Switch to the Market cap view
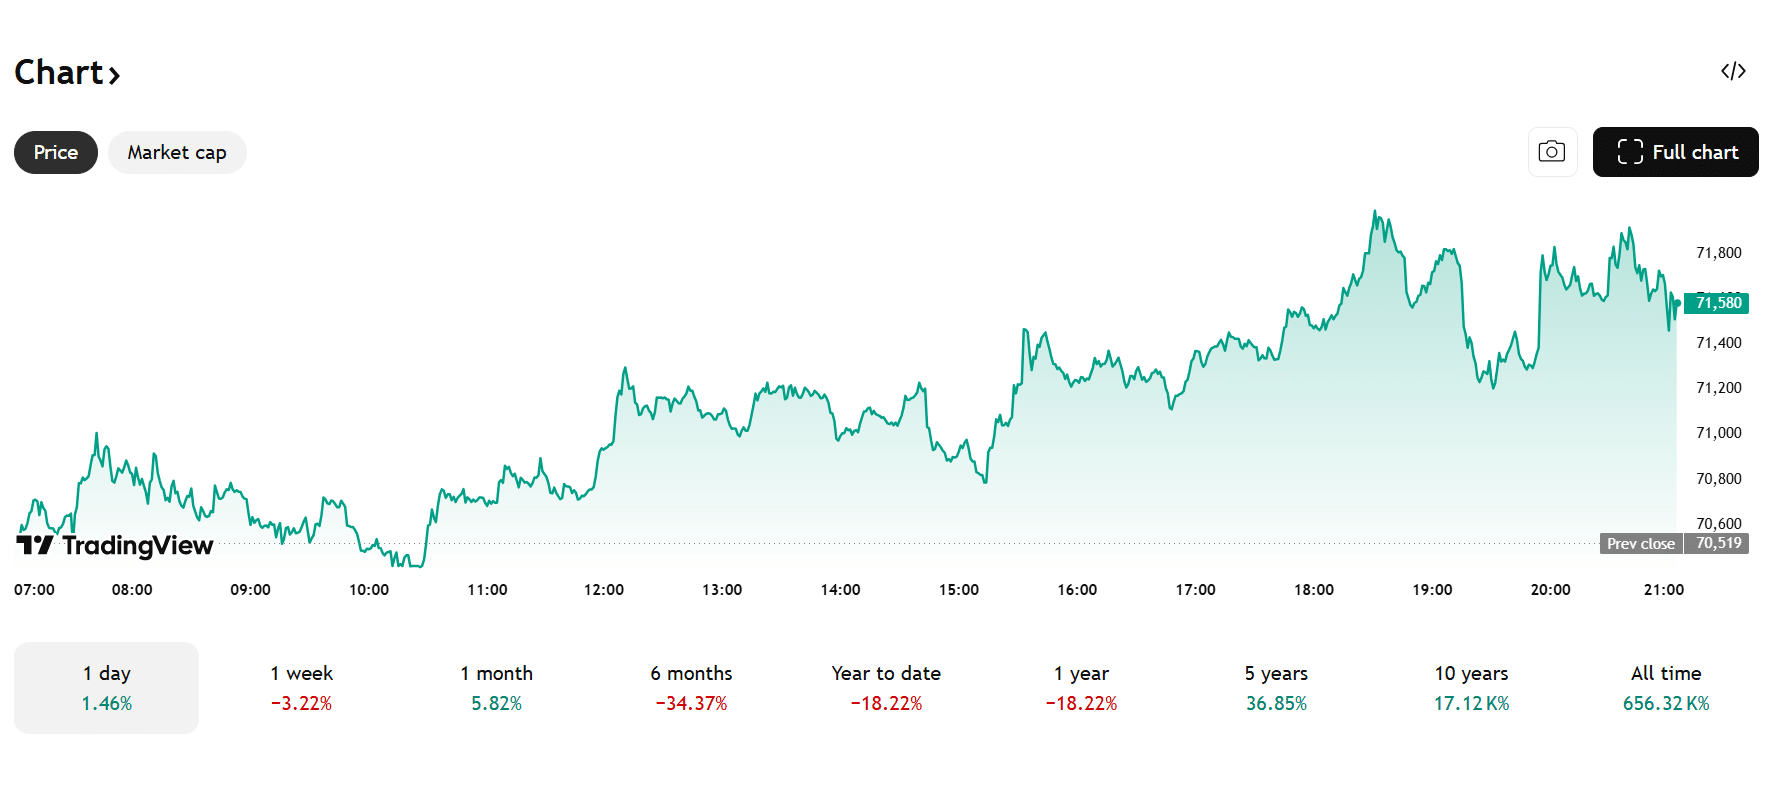Image resolution: width=1772 pixels, height=786 pixels. 177,152
